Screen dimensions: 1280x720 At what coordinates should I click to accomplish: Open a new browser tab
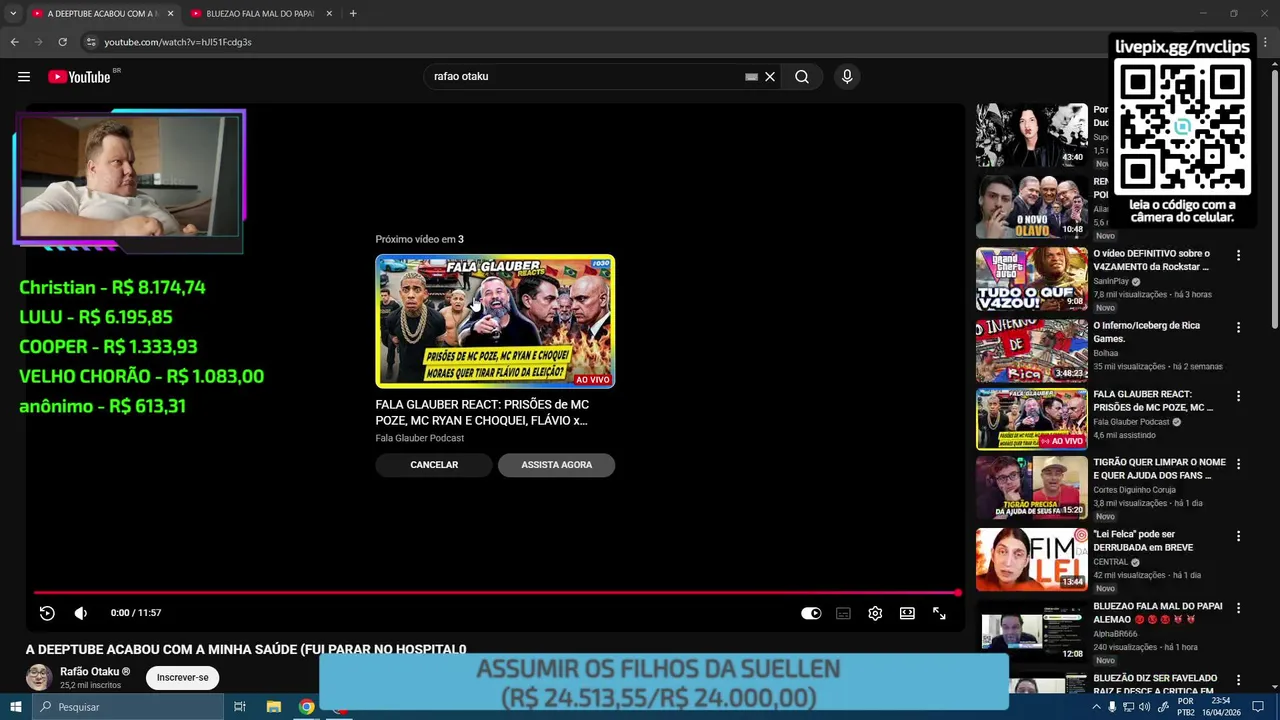click(x=353, y=13)
